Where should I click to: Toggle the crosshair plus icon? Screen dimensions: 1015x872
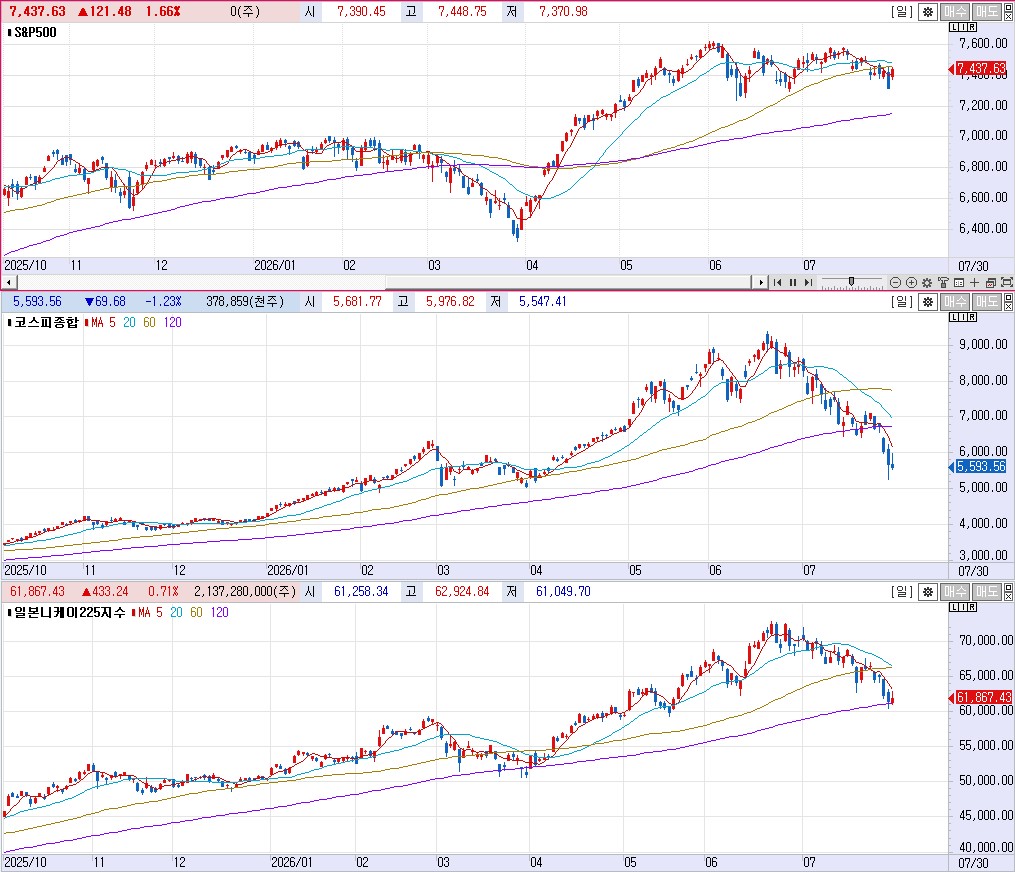tap(974, 282)
